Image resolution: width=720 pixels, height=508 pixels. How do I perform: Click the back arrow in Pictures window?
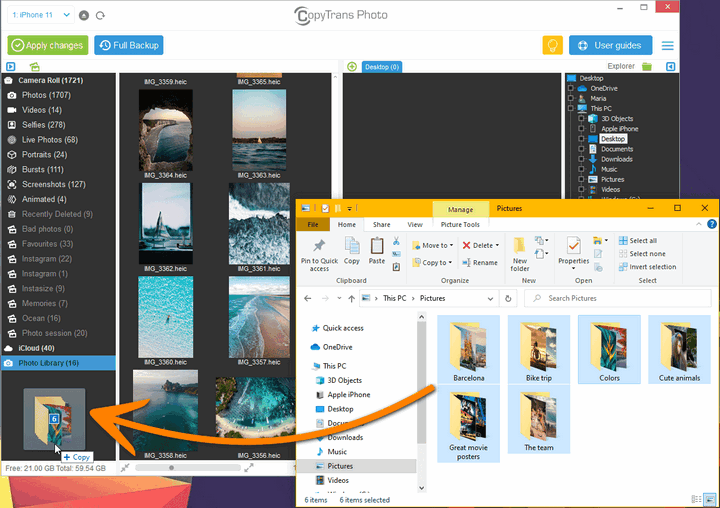point(308,299)
